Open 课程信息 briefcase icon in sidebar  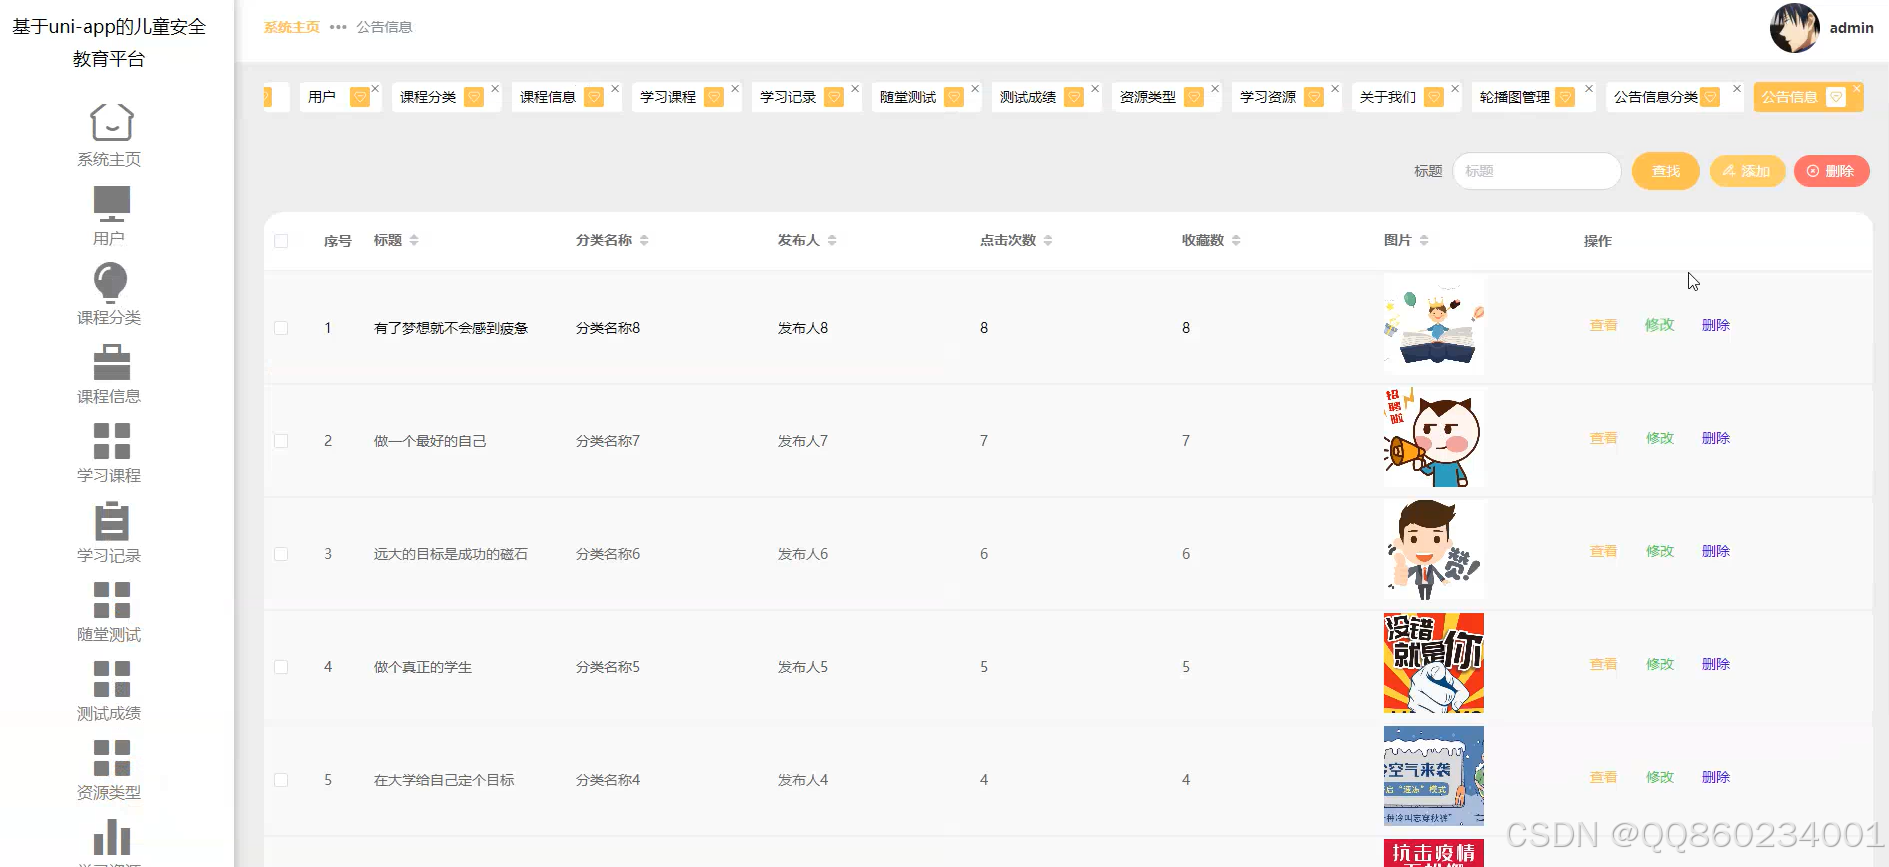click(x=111, y=362)
